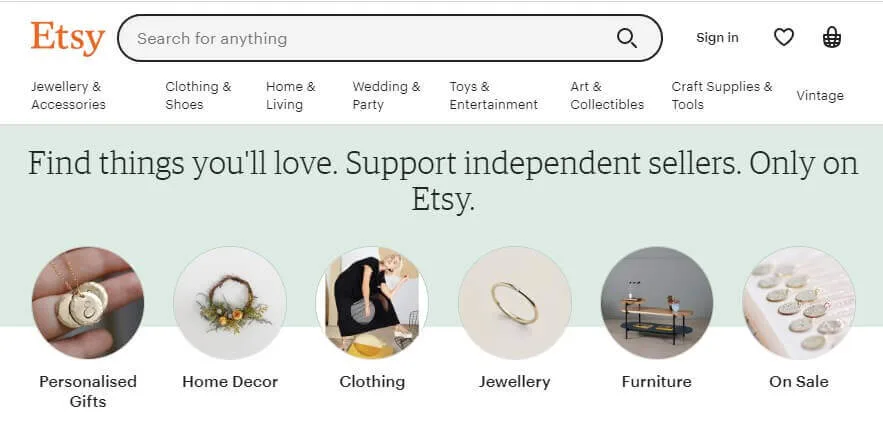The width and height of the screenshot is (883, 442).
Task: Choose Craft Supplies & Tools category
Action: [722, 96]
